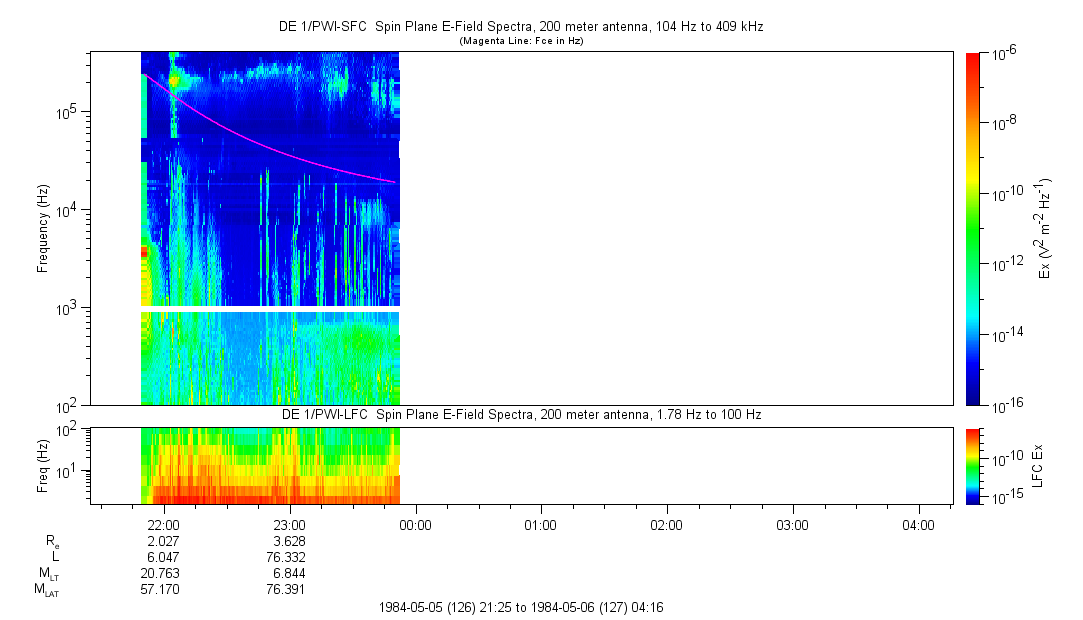Click the Freq (Hz) label of LFC panel
This screenshot has width=1083, height=620.
tap(43, 466)
